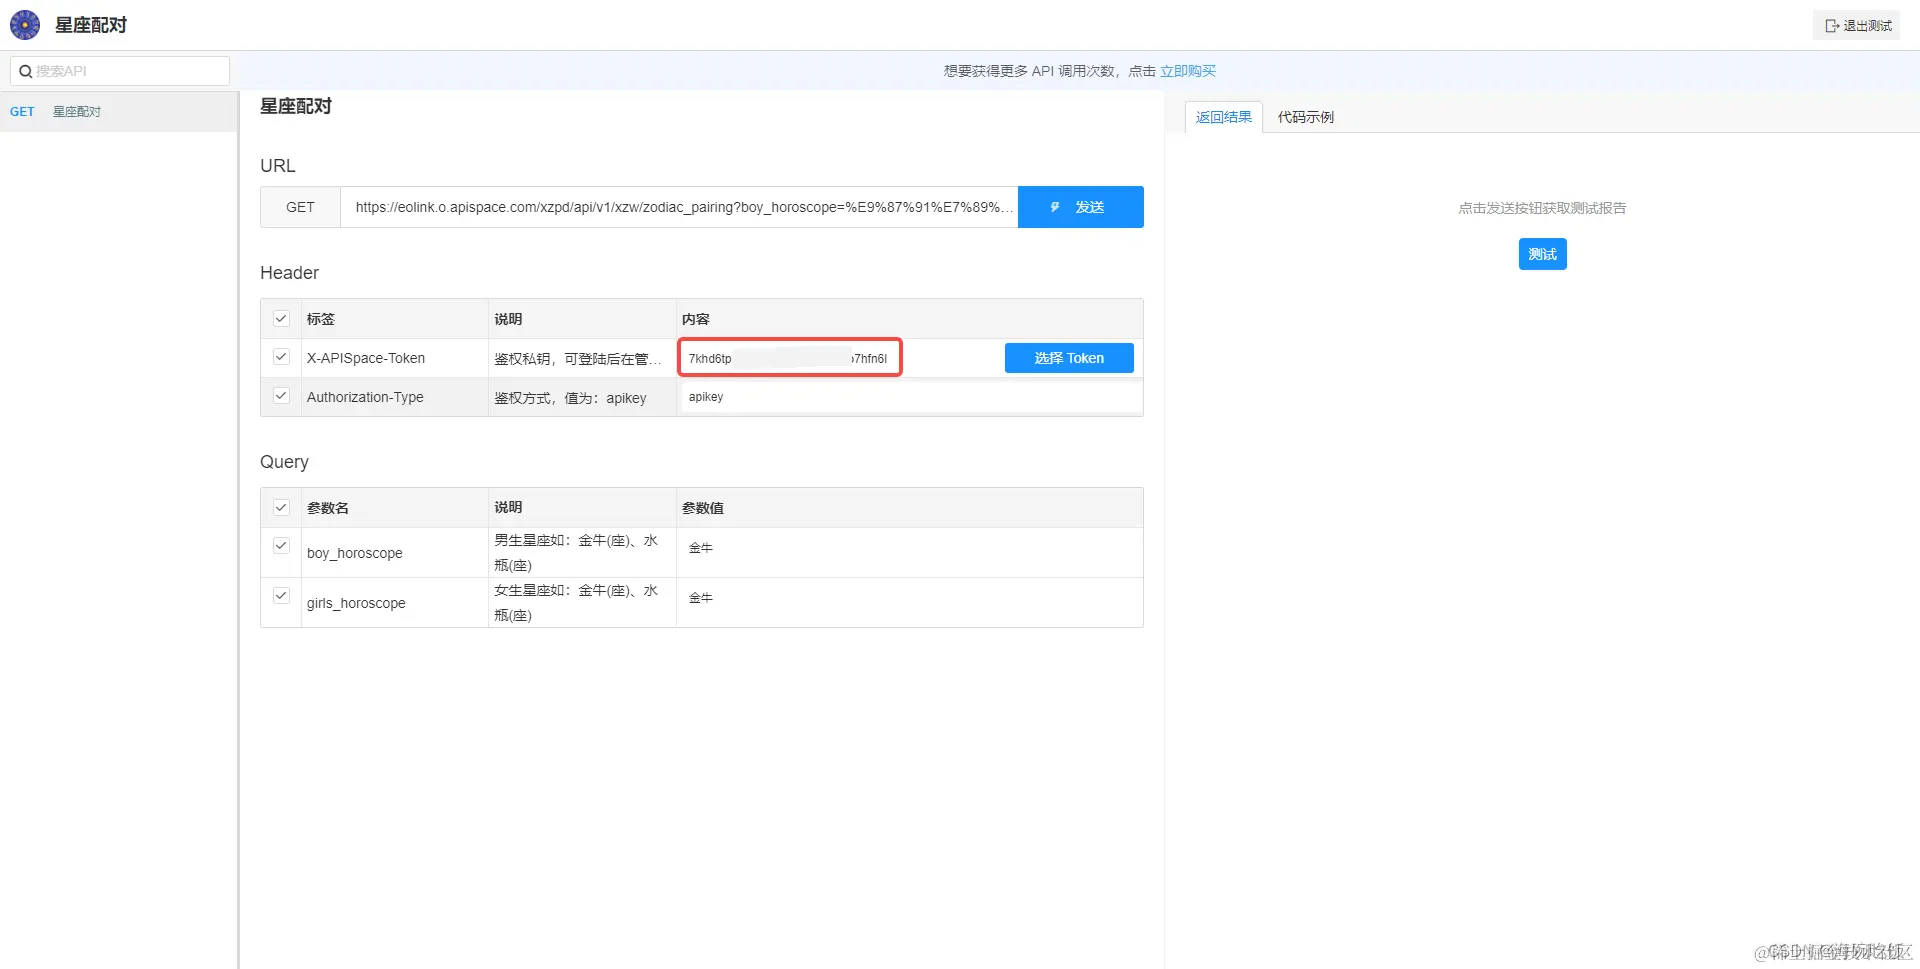Switch to the 代码示例 tab
Viewport: 1920px width, 969px height.
click(x=1305, y=117)
